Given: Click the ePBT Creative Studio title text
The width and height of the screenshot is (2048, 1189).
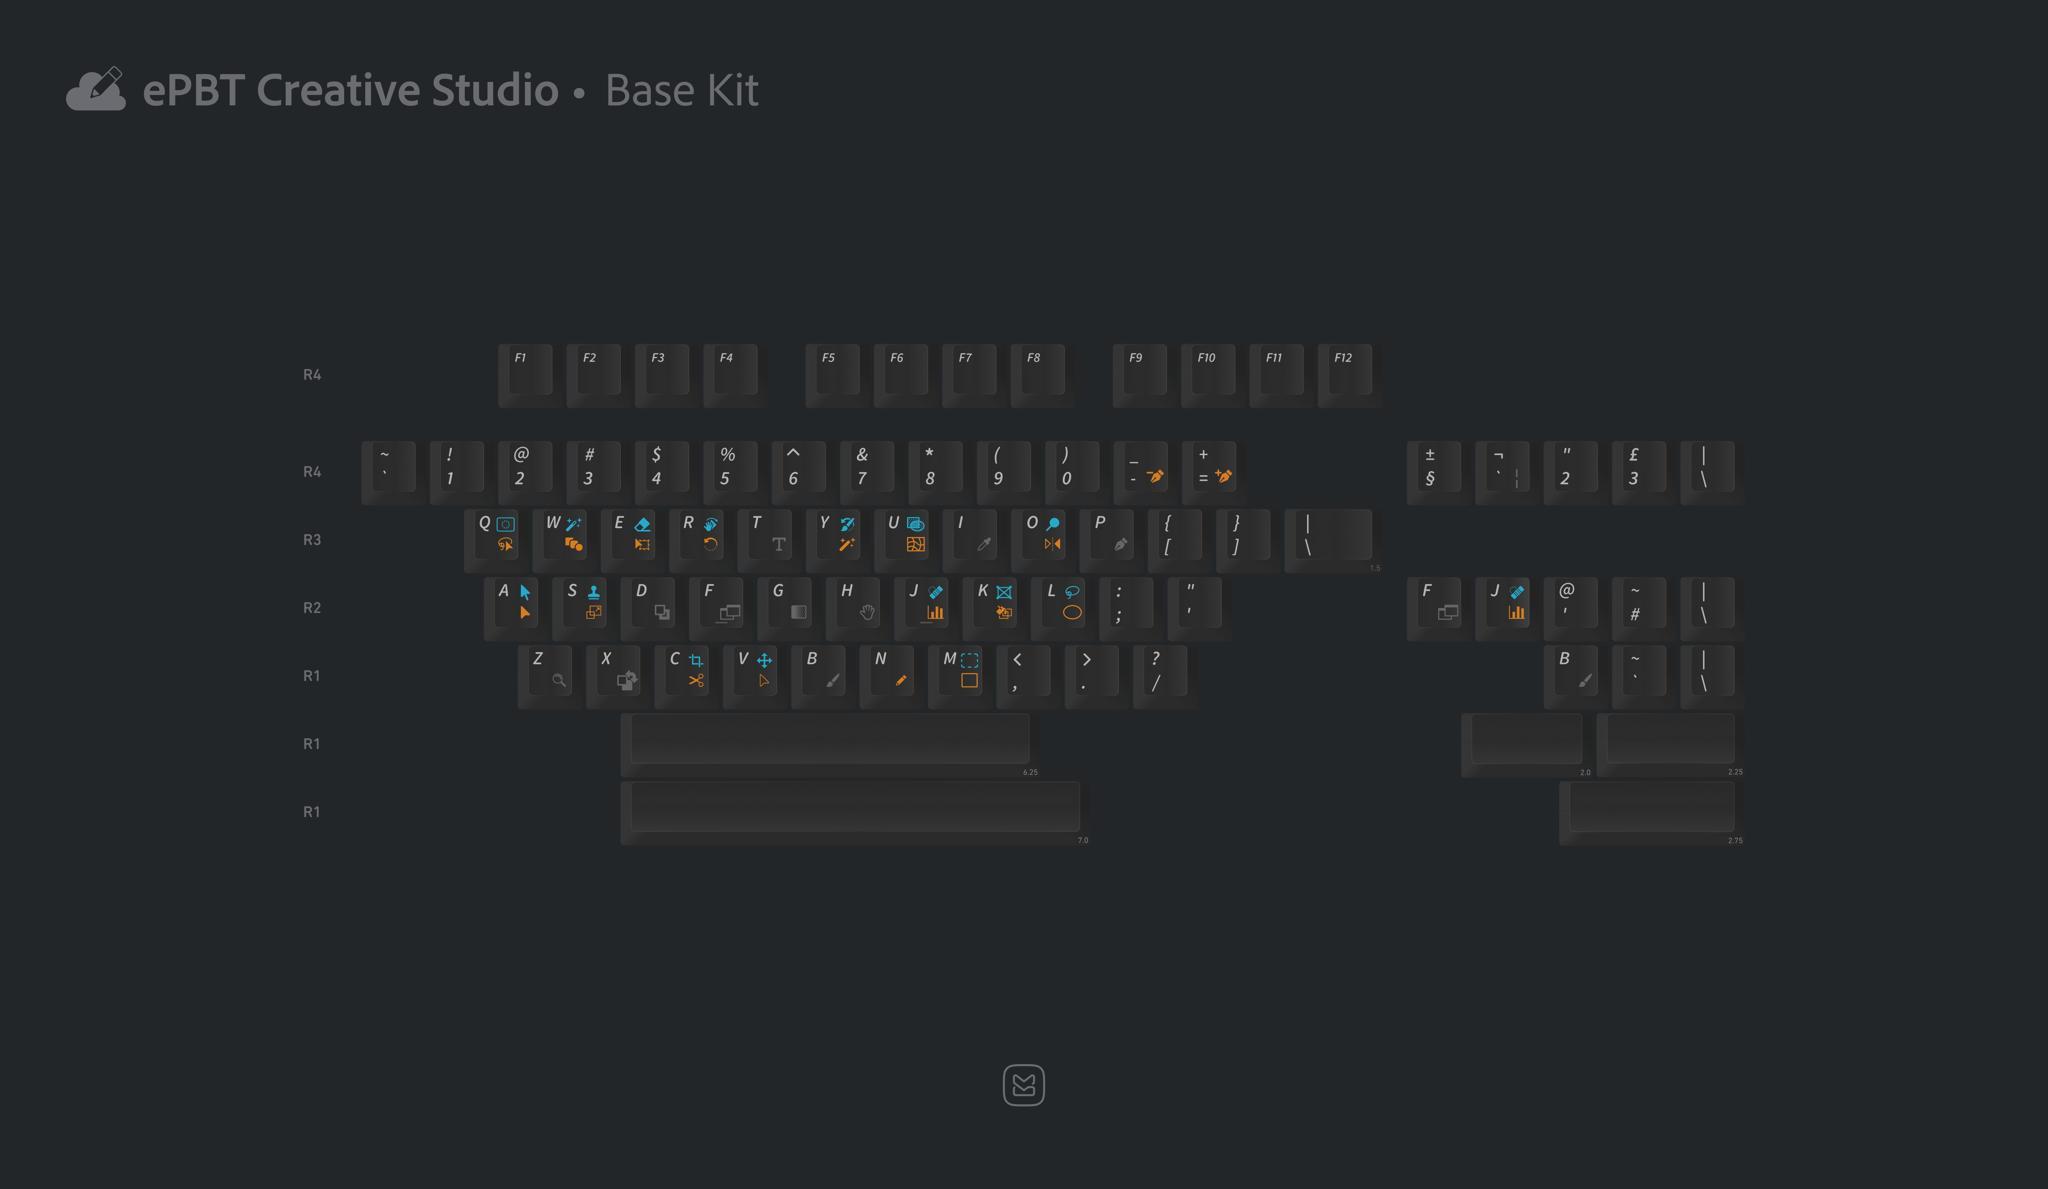Looking at the screenshot, I should [x=351, y=90].
